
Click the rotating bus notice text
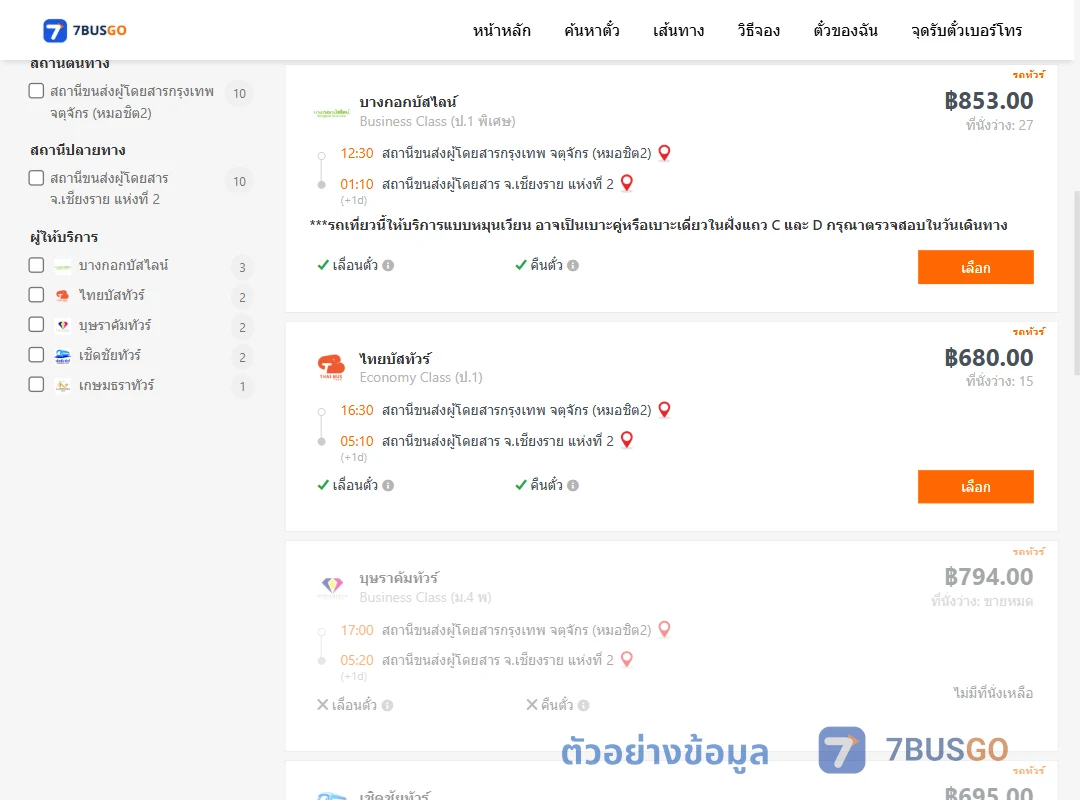click(658, 225)
